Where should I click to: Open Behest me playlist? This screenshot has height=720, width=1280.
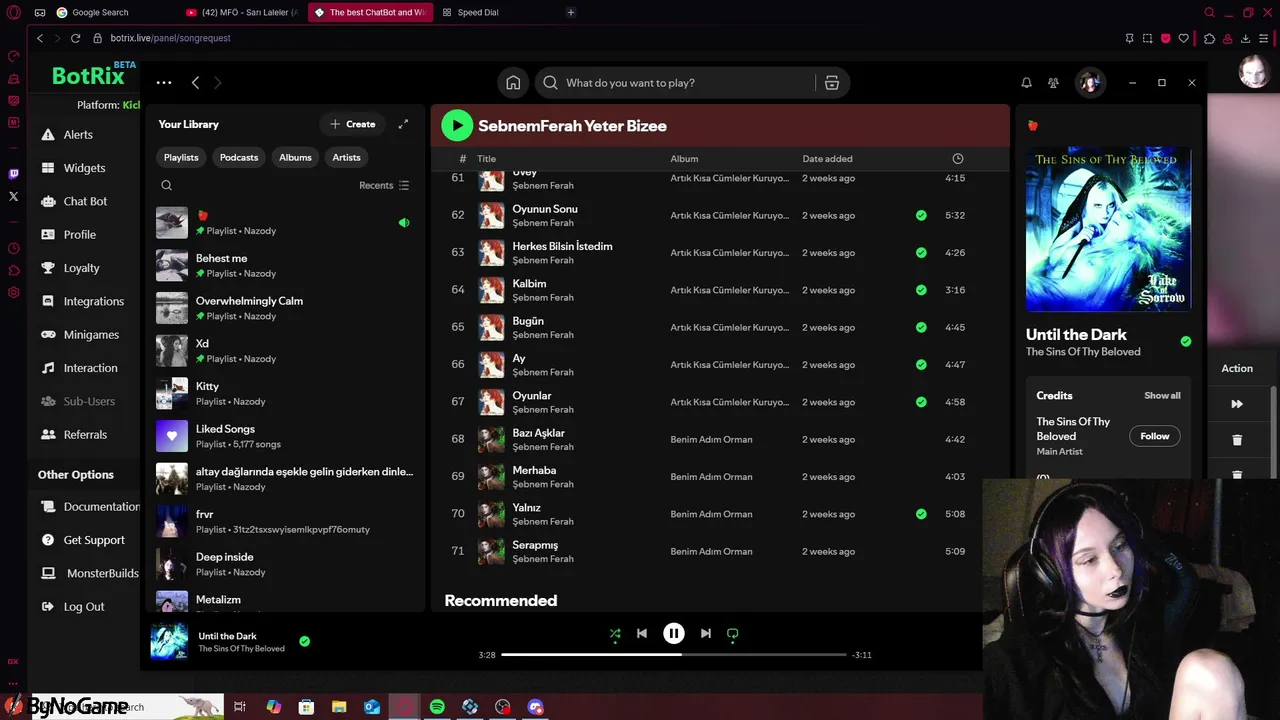[284, 265]
